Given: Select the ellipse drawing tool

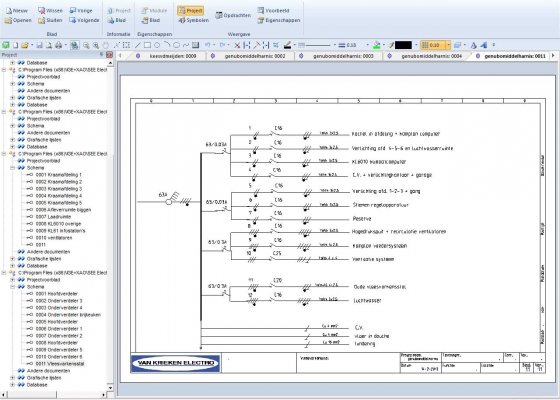Looking at the screenshot, I should click(176, 45).
